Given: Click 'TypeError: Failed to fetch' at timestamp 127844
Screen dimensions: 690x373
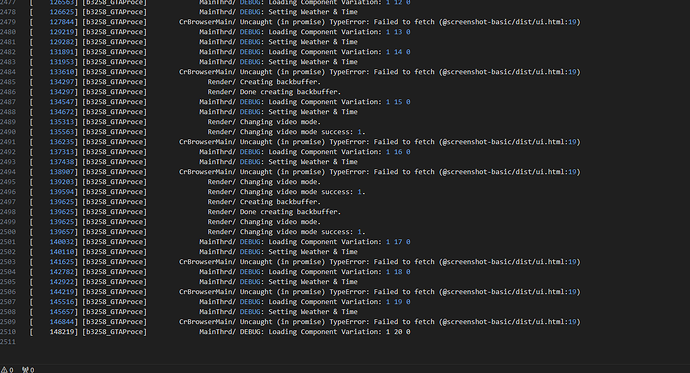Looking at the screenshot, I should (382, 22).
